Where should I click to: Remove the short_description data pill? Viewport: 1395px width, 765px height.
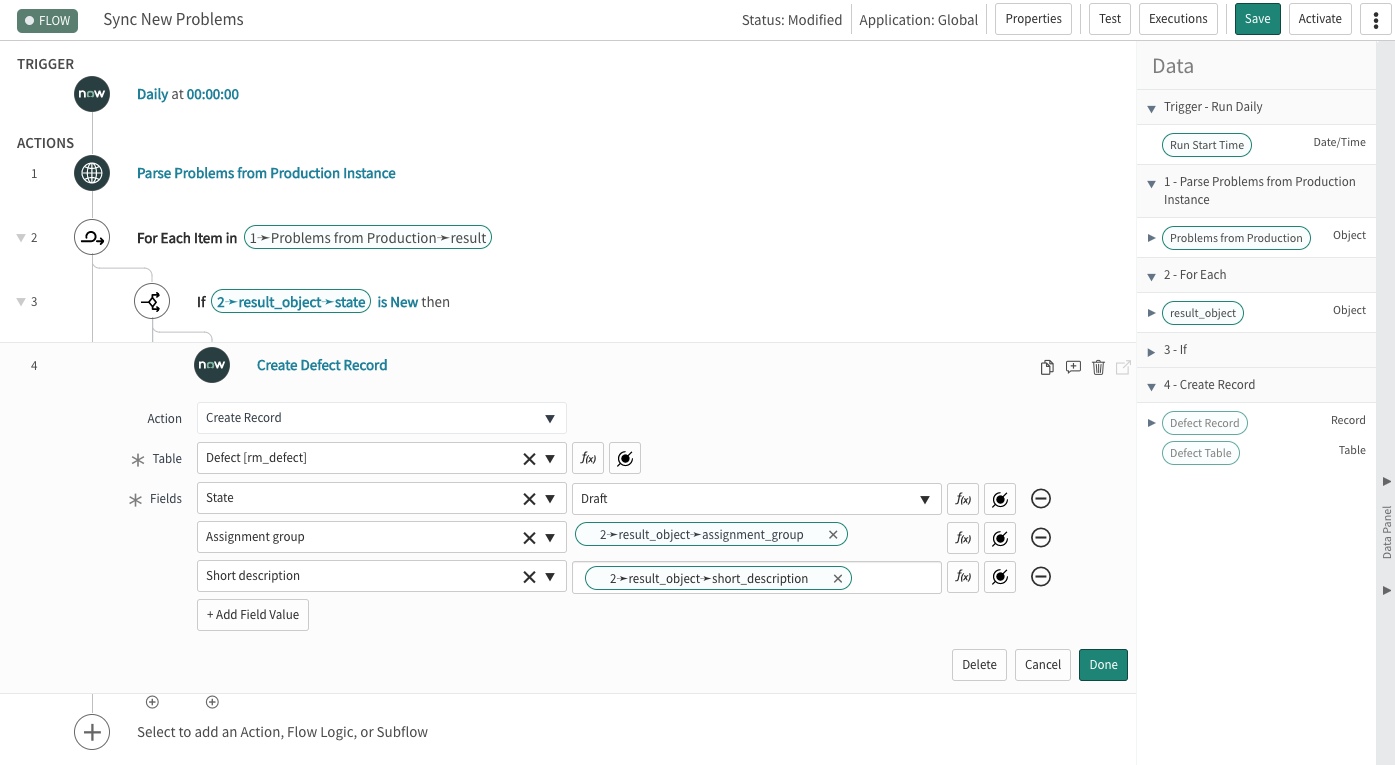(837, 578)
